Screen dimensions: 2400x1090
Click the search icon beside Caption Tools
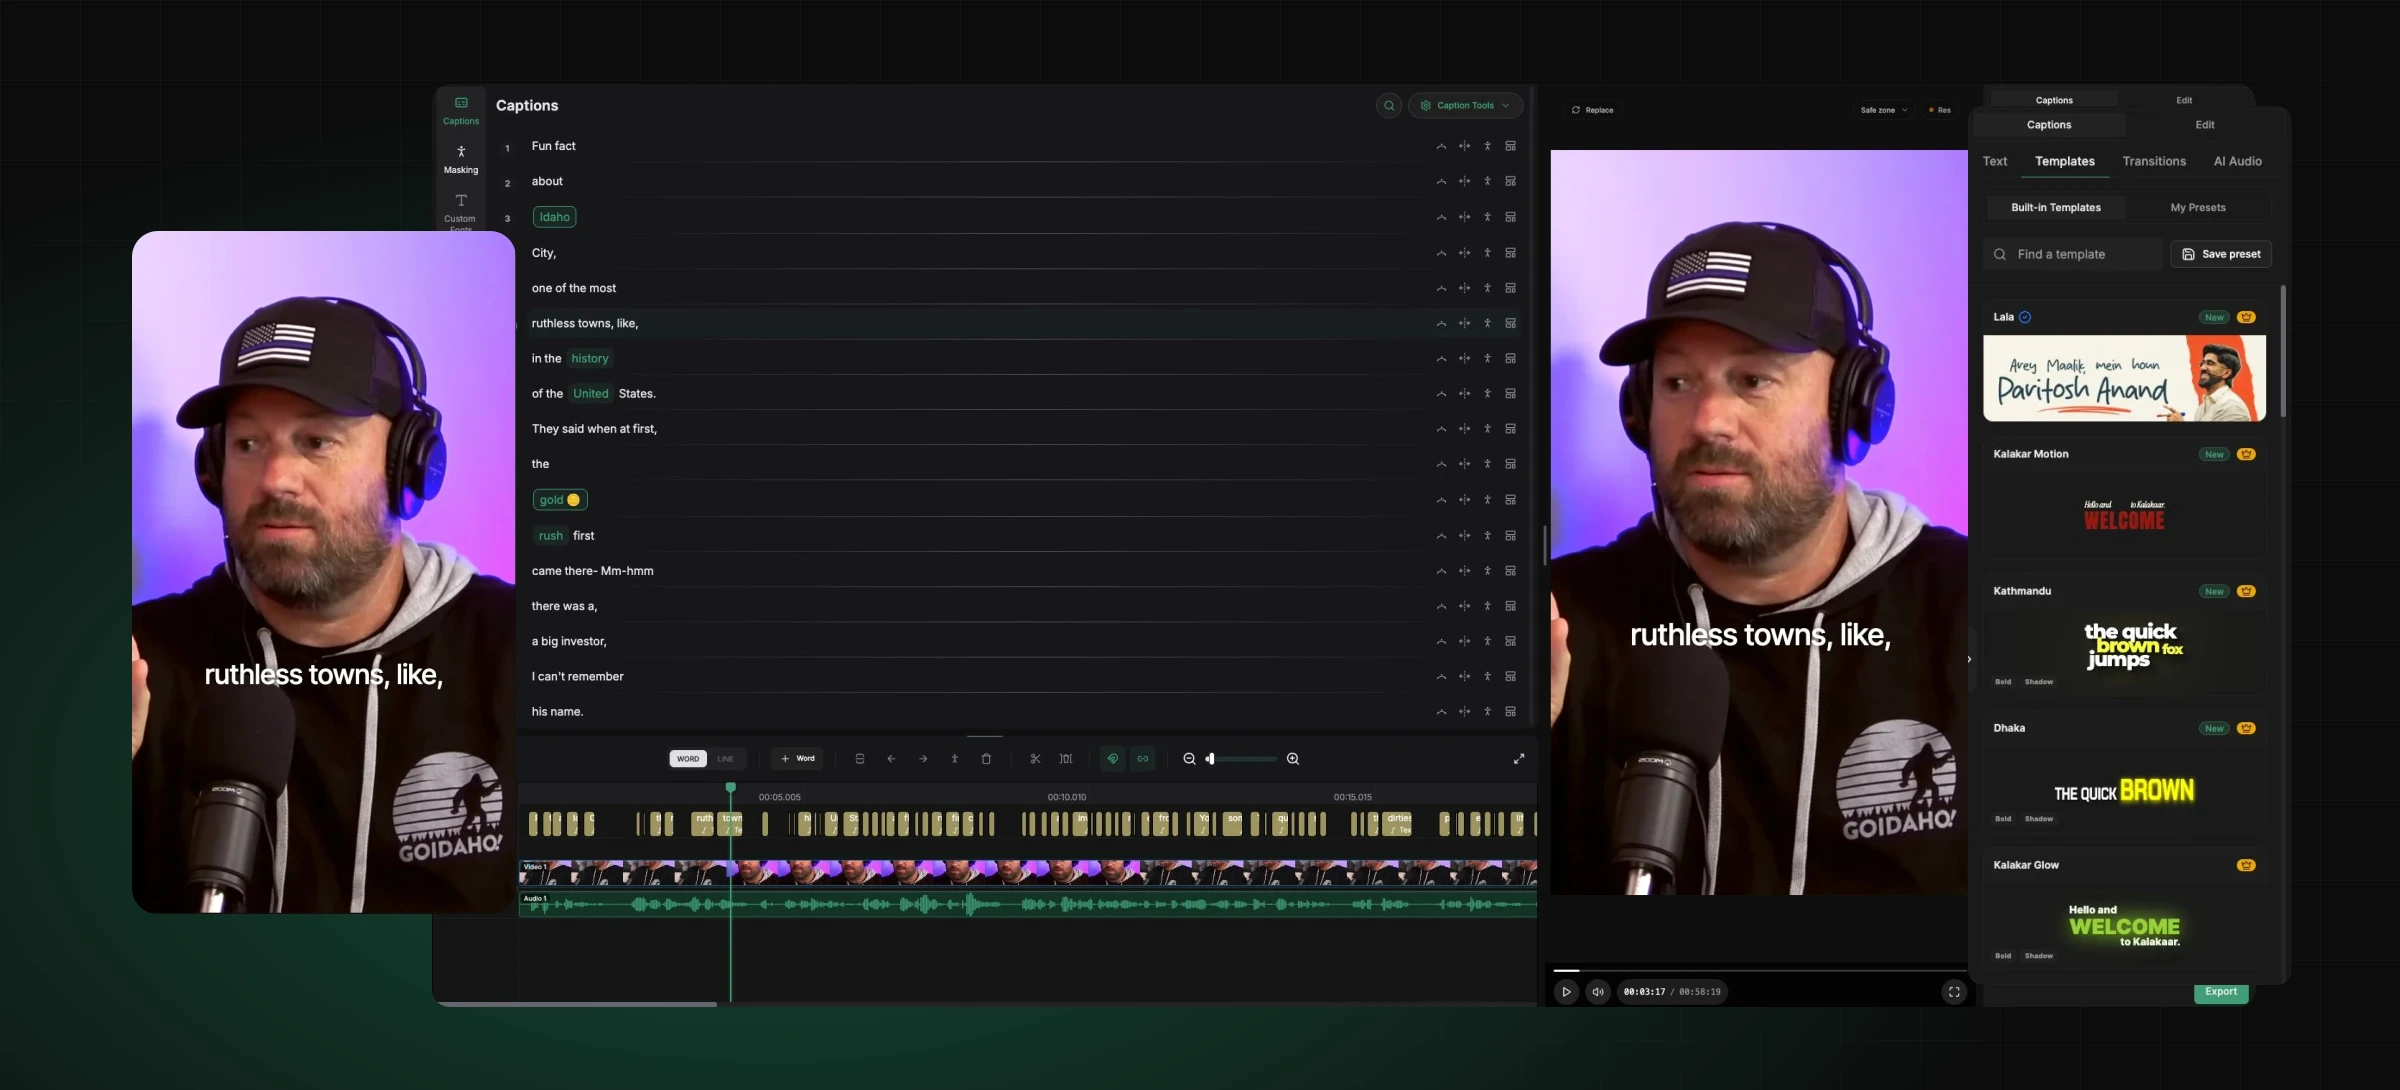[1389, 105]
